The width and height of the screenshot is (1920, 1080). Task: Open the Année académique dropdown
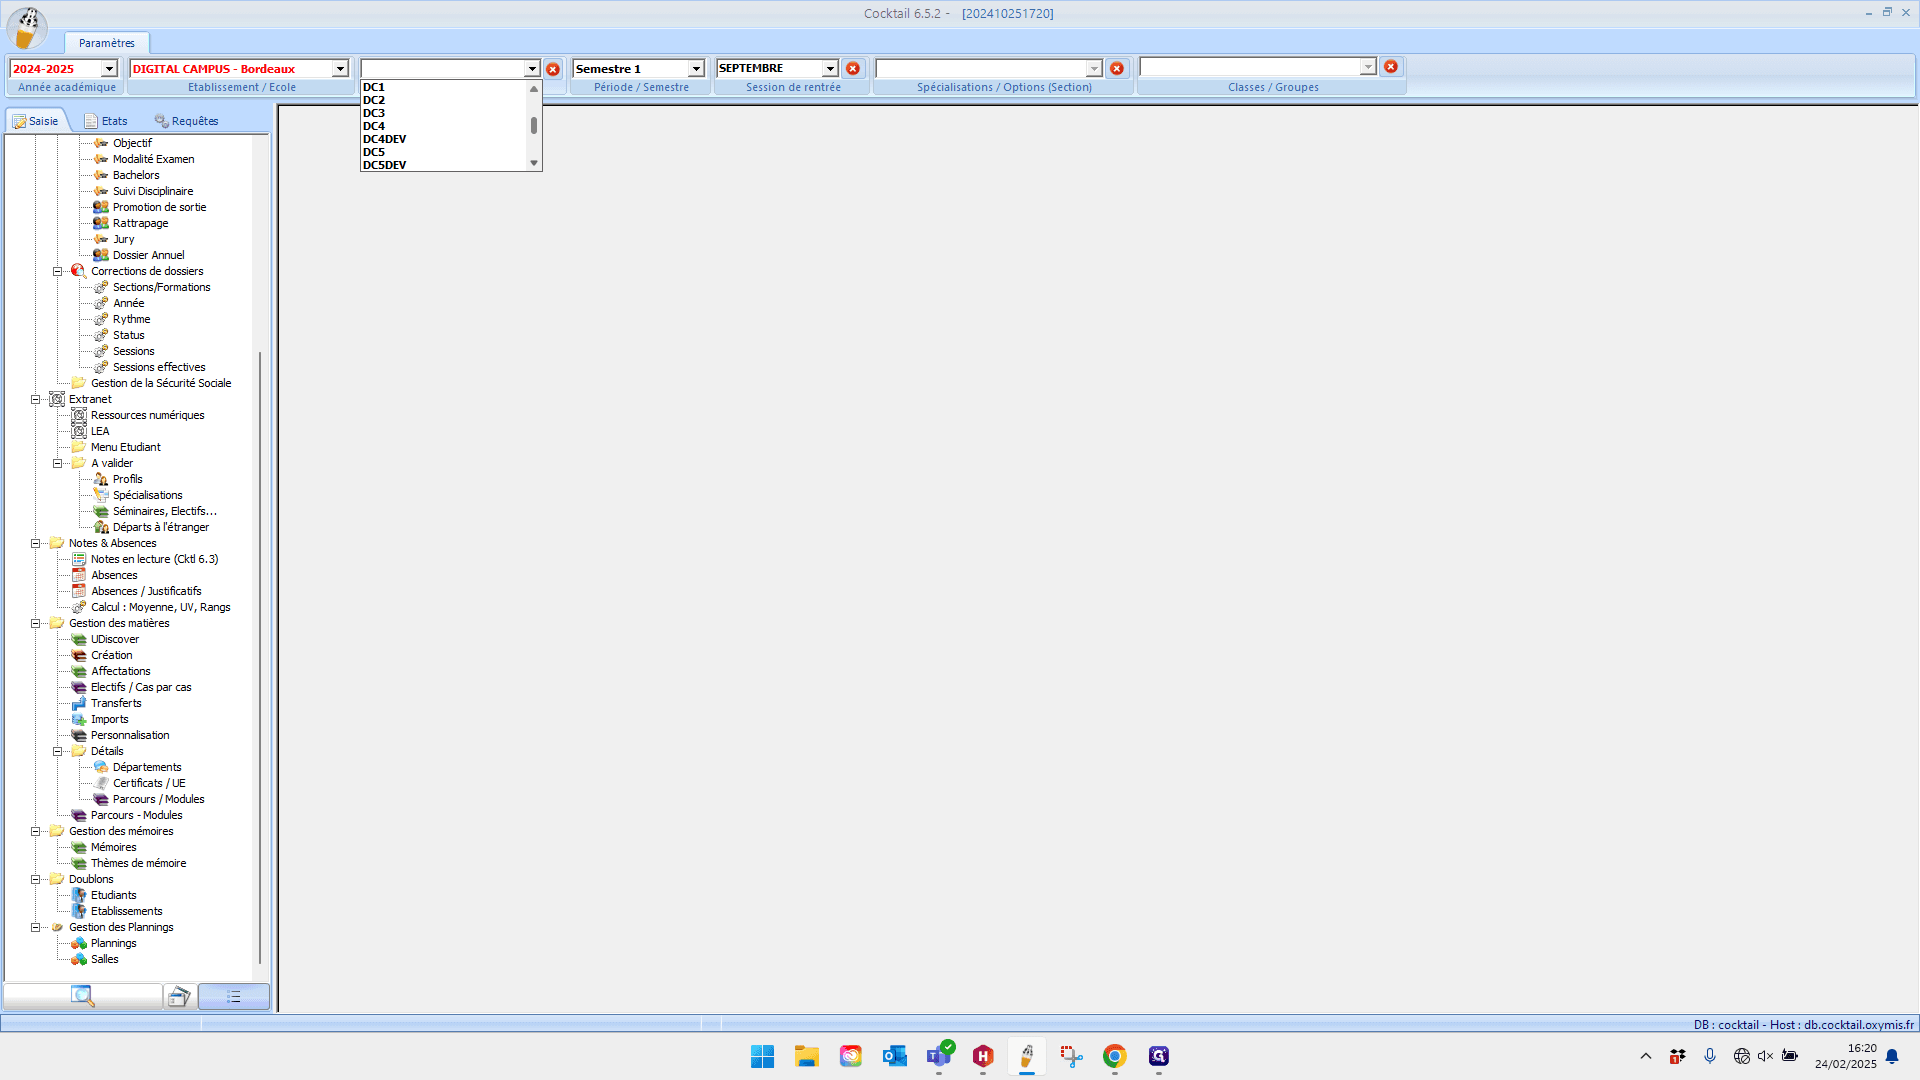click(x=109, y=69)
